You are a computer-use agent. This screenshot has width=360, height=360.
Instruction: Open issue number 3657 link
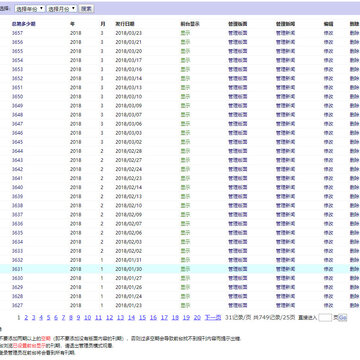coord(17,33)
